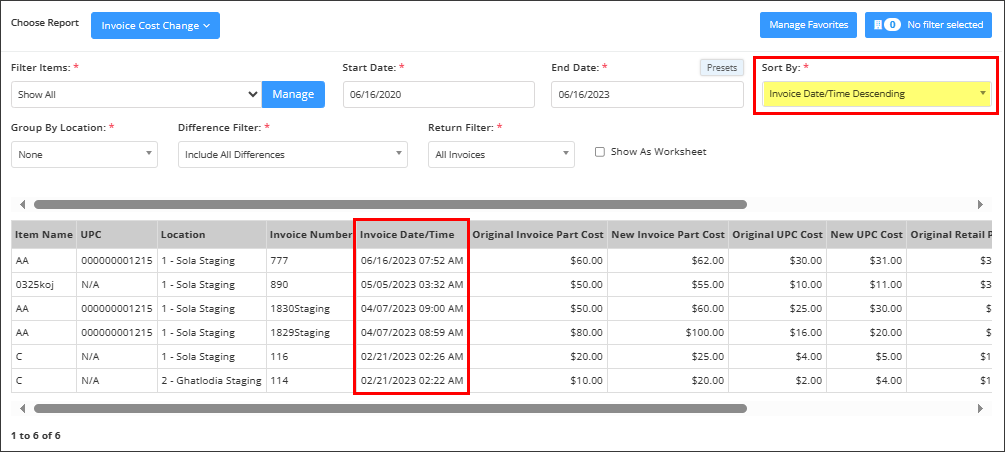Click the $62.00 new invoice part cost
Image resolution: width=1005 pixels, height=452 pixels.
pos(668,261)
